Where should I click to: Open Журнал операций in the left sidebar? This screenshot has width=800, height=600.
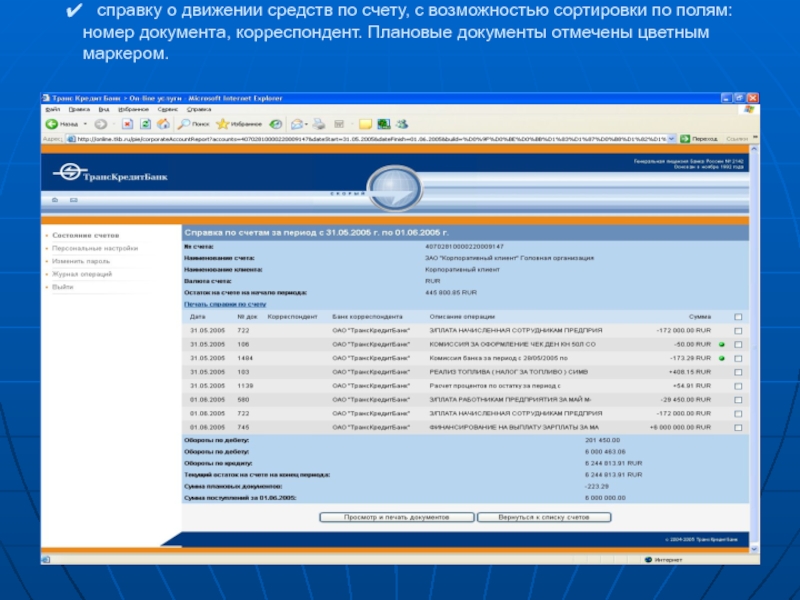click(x=82, y=273)
